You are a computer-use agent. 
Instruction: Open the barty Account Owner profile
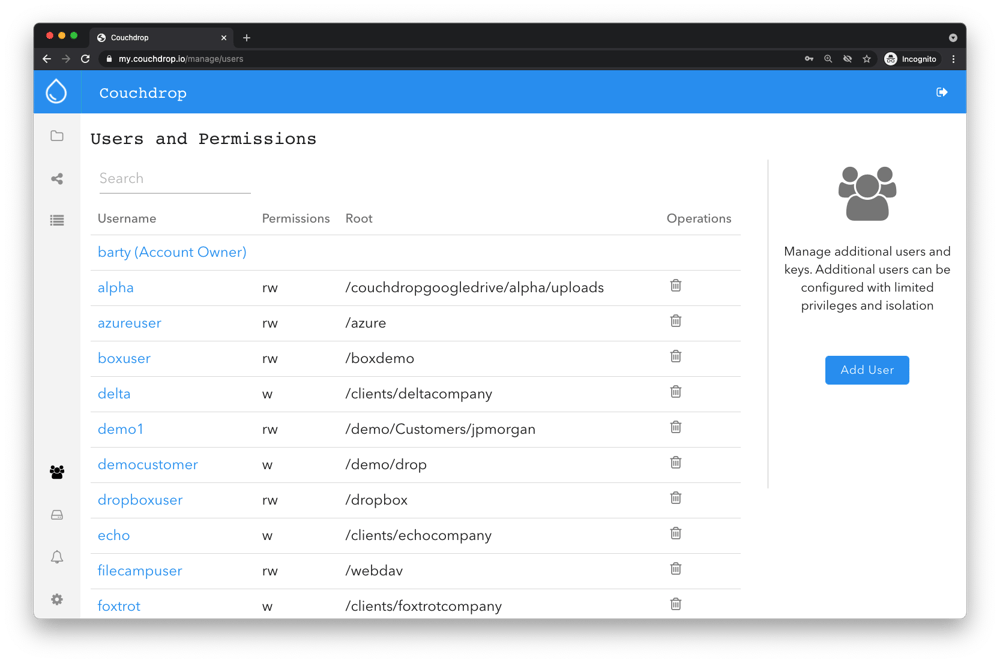[x=171, y=252]
